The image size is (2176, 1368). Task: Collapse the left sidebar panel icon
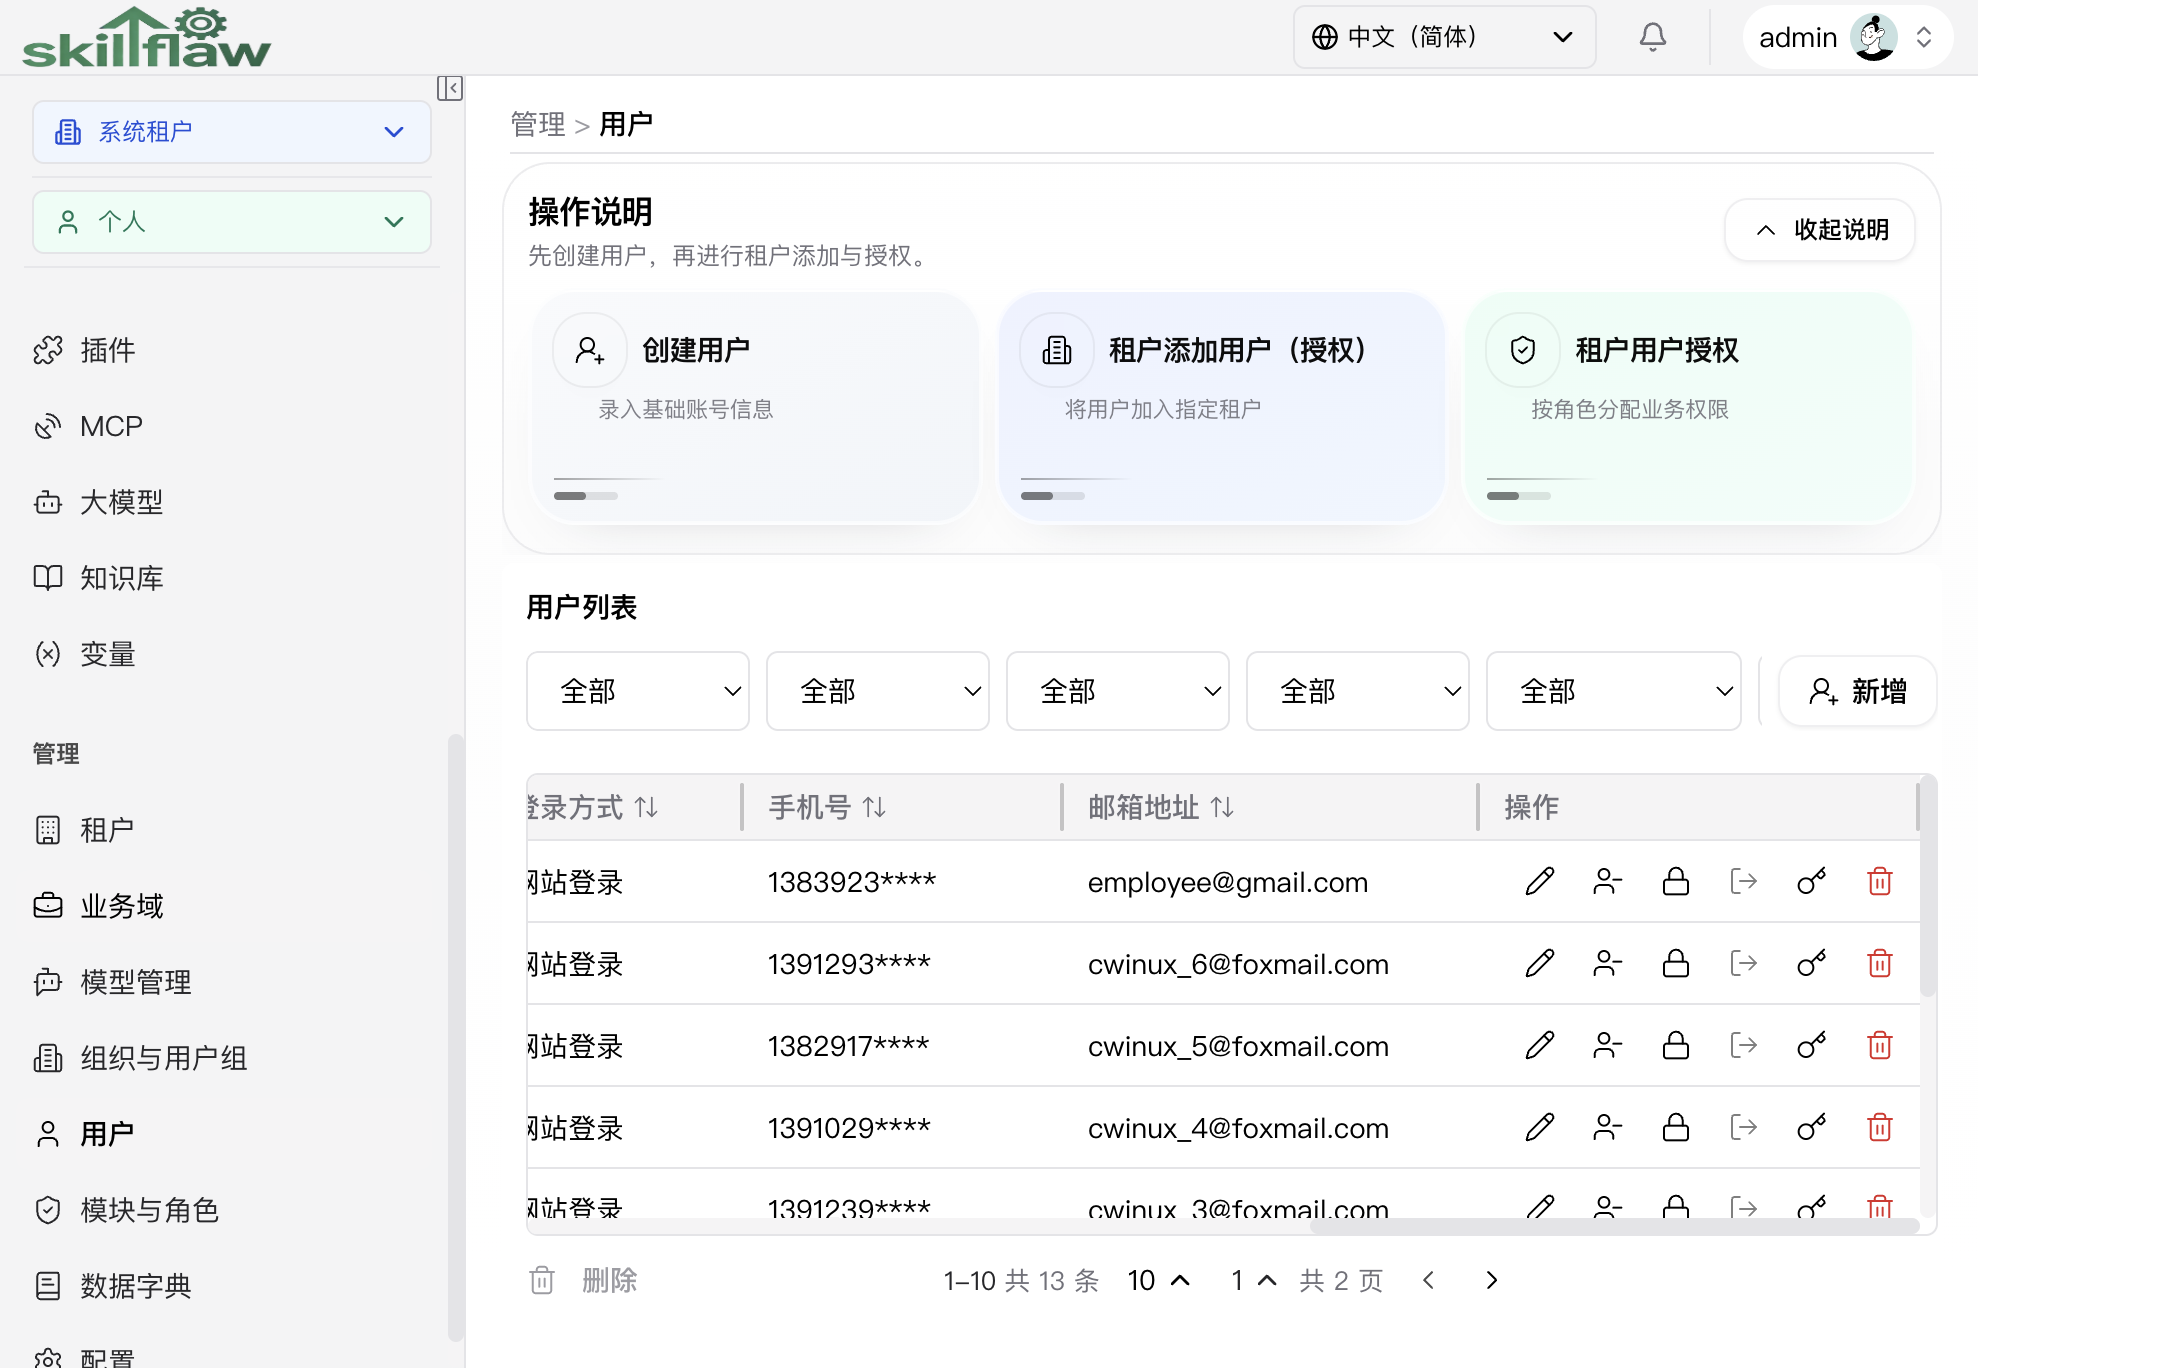[x=449, y=88]
